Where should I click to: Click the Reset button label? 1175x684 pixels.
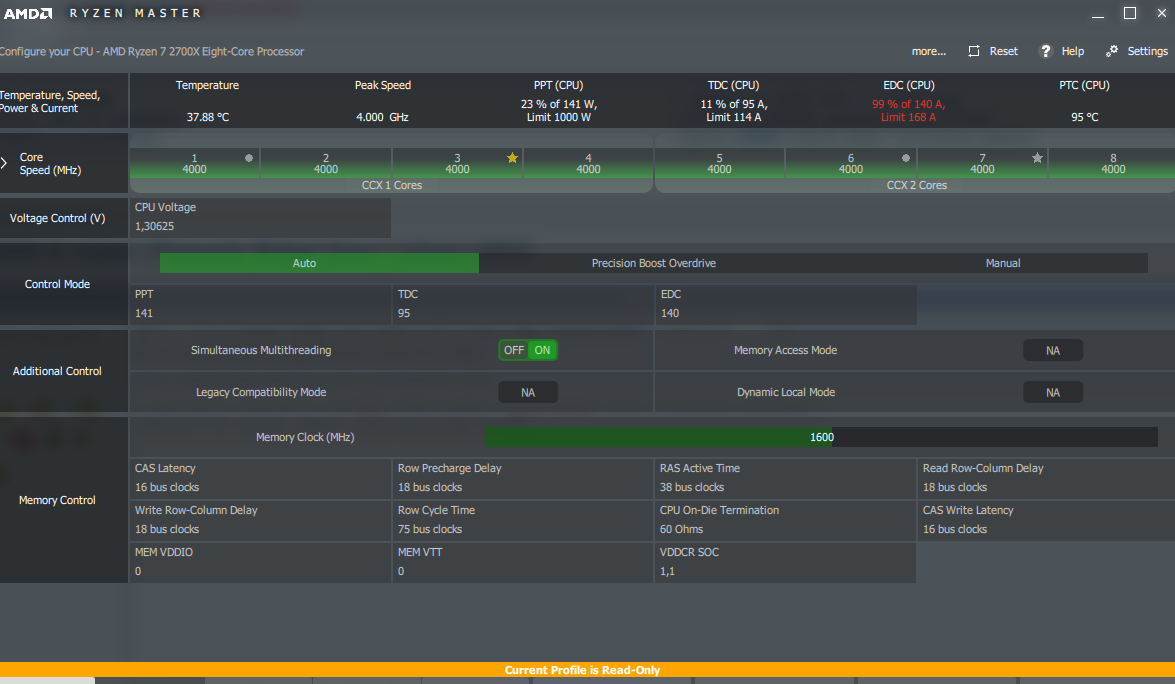coord(1003,51)
